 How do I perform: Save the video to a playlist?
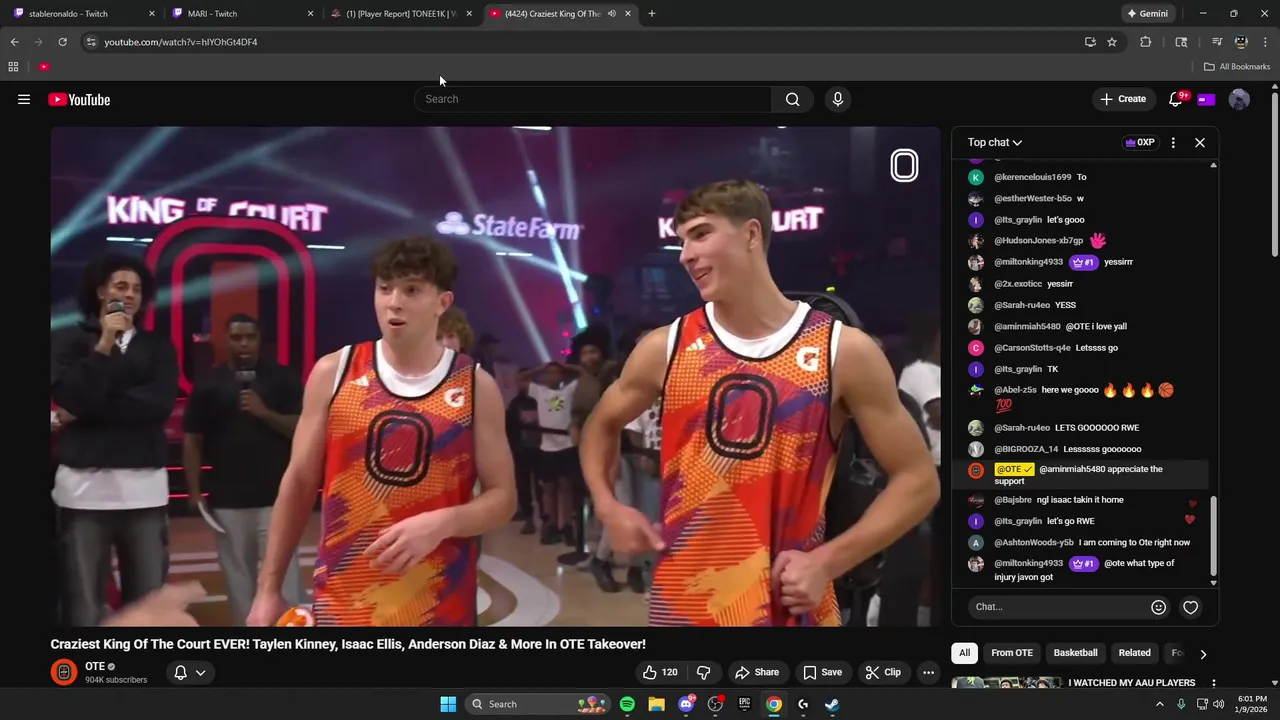click(x=822, y=672)
